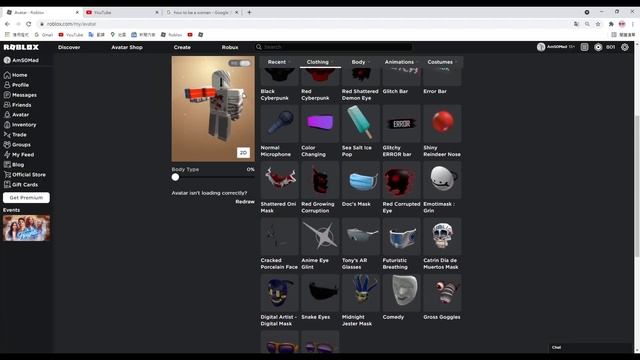Open the Robux menu
640x360 pixels.
click(x=230, y=47)
